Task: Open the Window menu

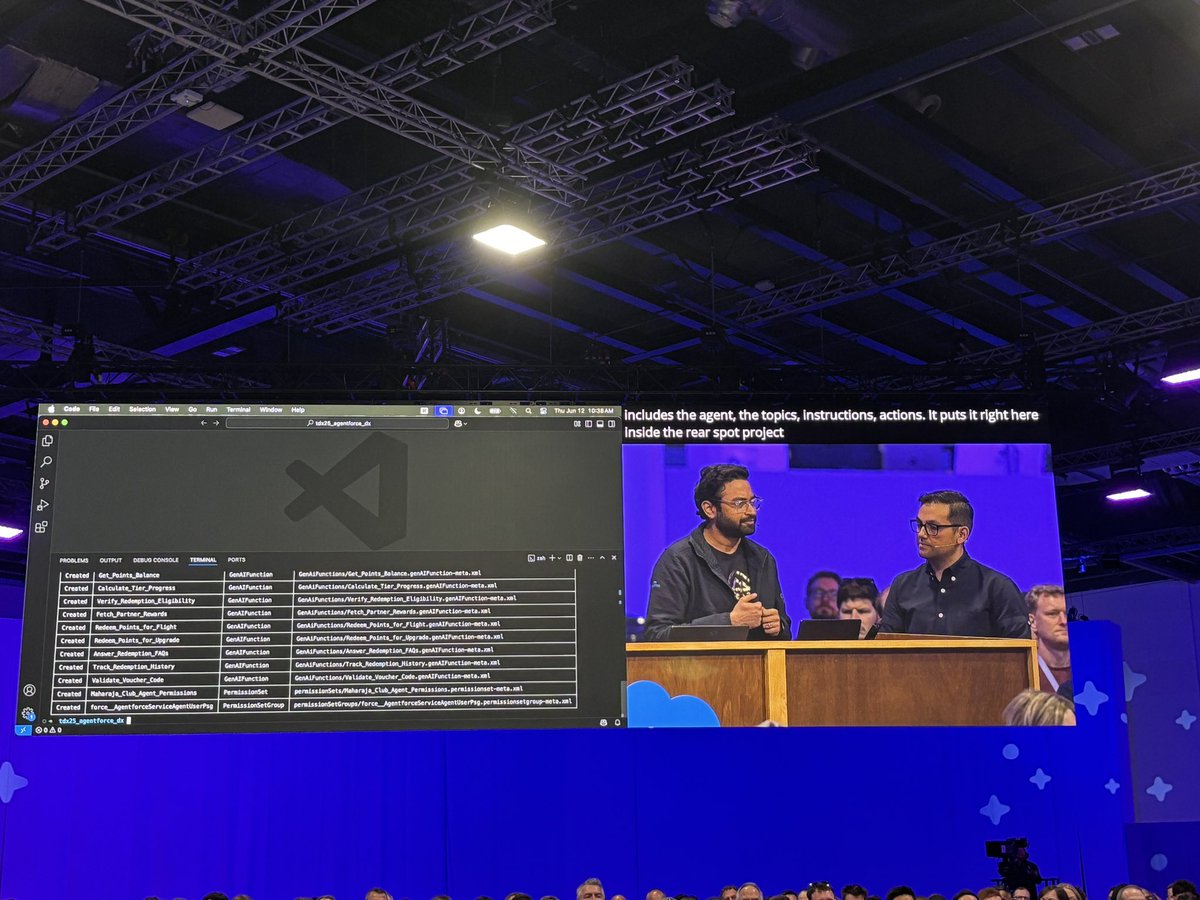Action: coord(271,409)
